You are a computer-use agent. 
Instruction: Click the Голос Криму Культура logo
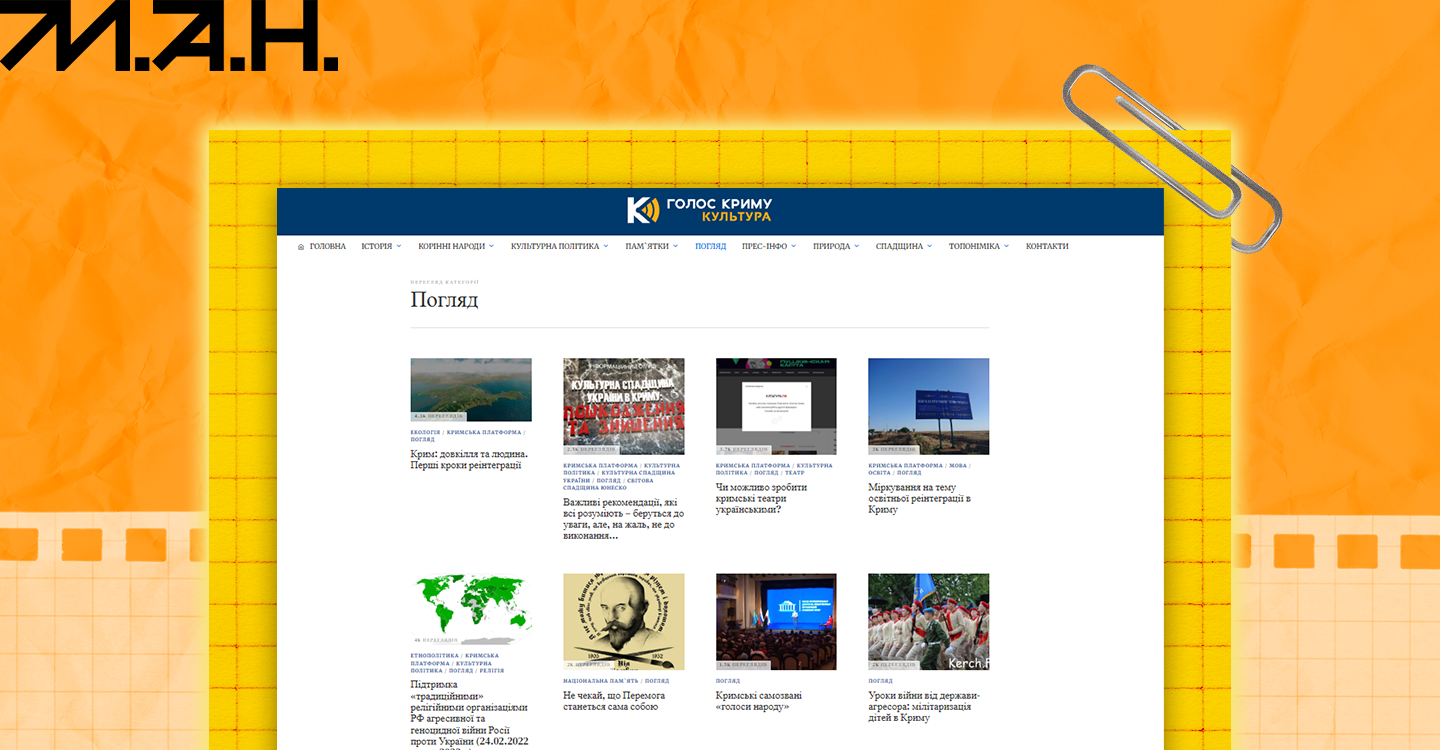click(x=699, y=211)
